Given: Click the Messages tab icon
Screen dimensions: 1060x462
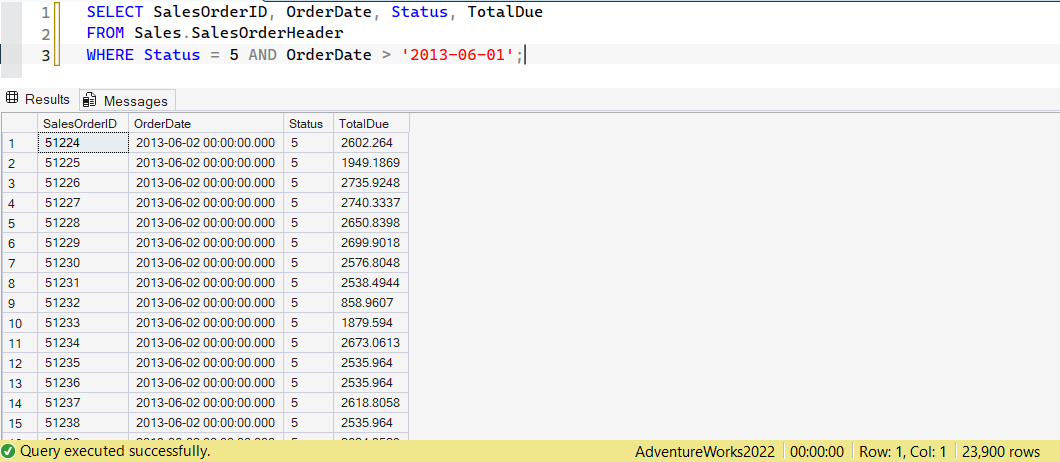Looking at the screenshot, I should (x=90, y=101).
